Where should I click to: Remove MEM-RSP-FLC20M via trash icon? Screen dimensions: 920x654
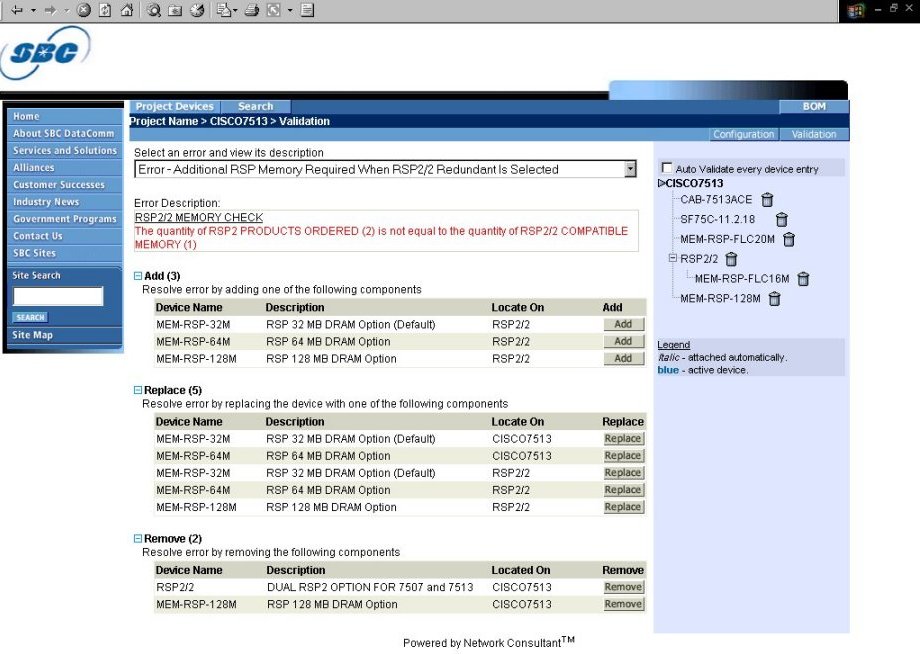pos(789,239)
